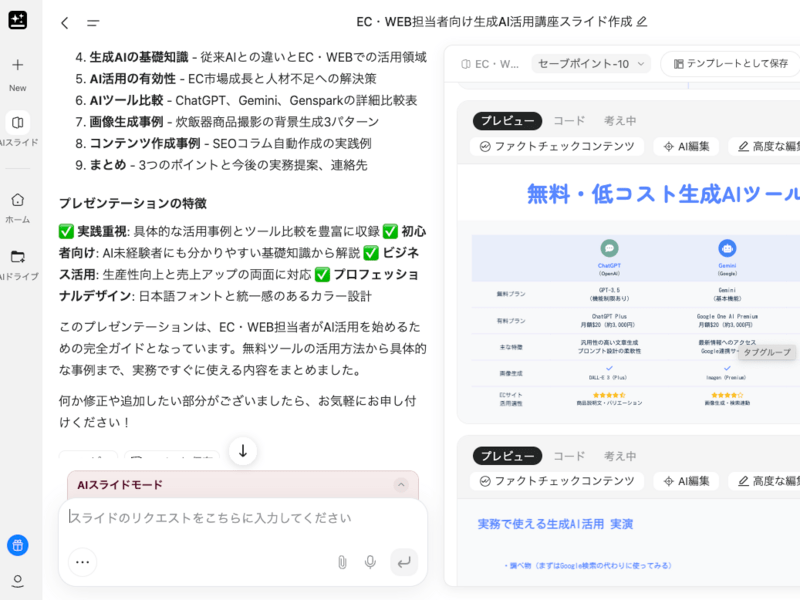800x600 pixels.
Task: Go to ホーム in the sidebar
Action: click(x=18, y=206)
